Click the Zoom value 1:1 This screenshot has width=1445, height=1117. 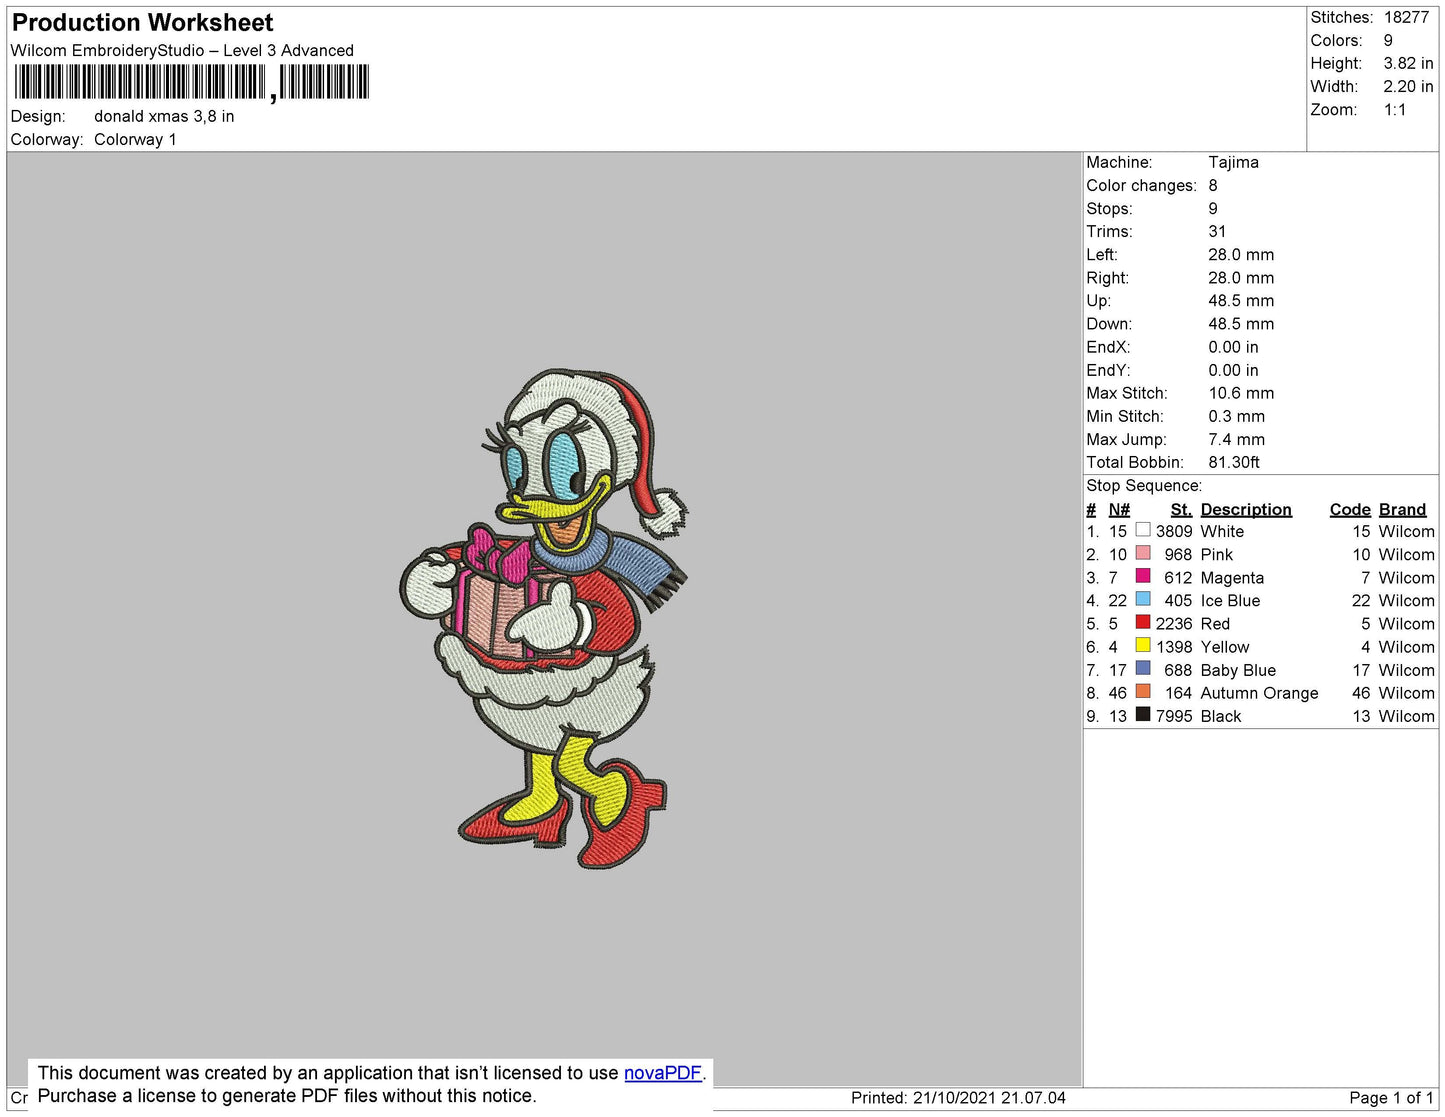pyautogui.click(x=1395, y=110)
